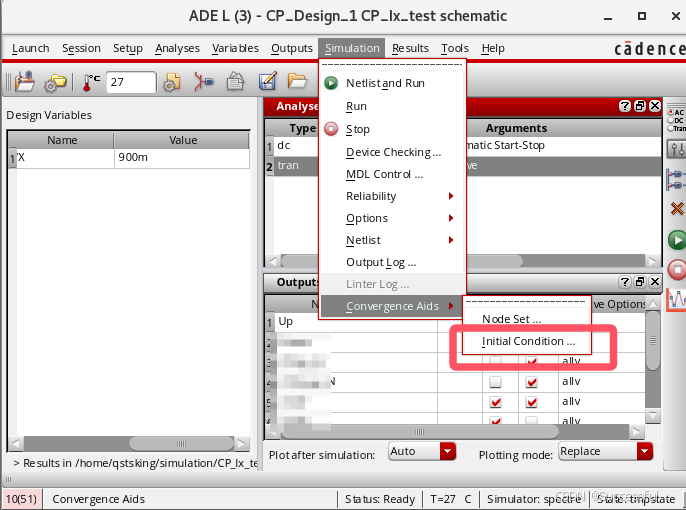Open the Analyses menu
686x510 pixels.
(x=177, y=48)
